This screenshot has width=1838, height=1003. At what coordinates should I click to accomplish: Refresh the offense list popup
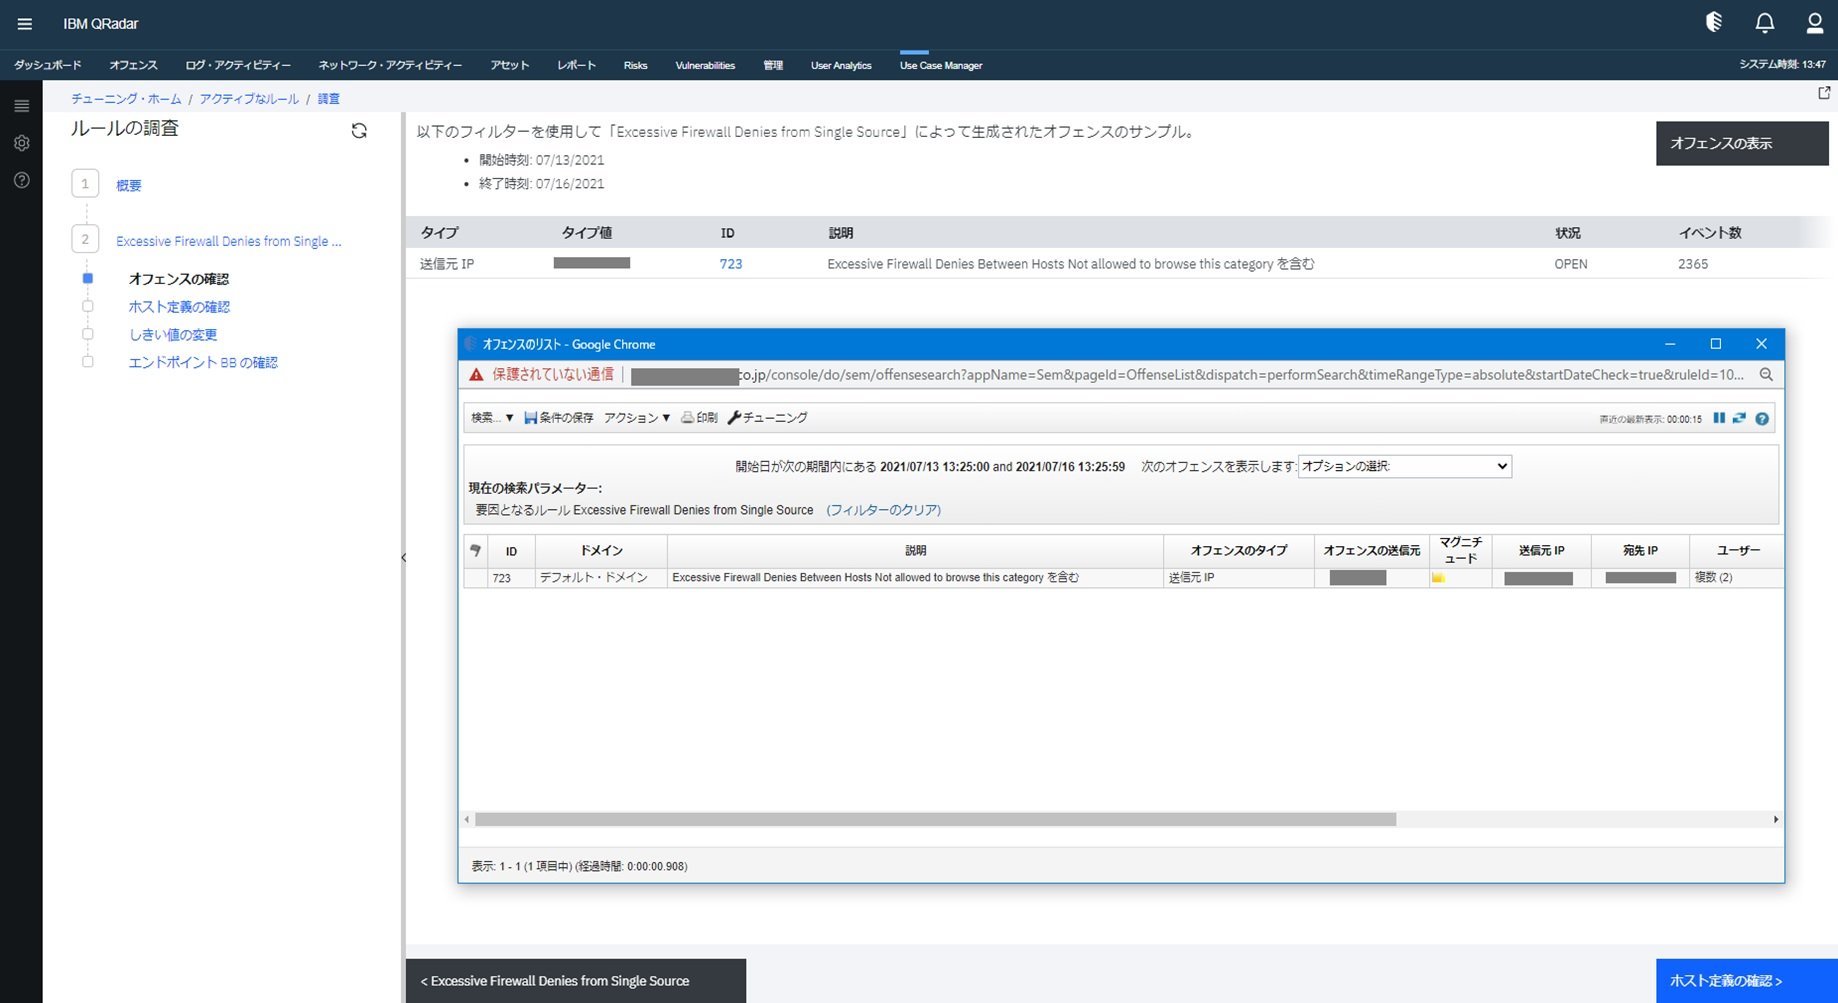pos(1740,418)
